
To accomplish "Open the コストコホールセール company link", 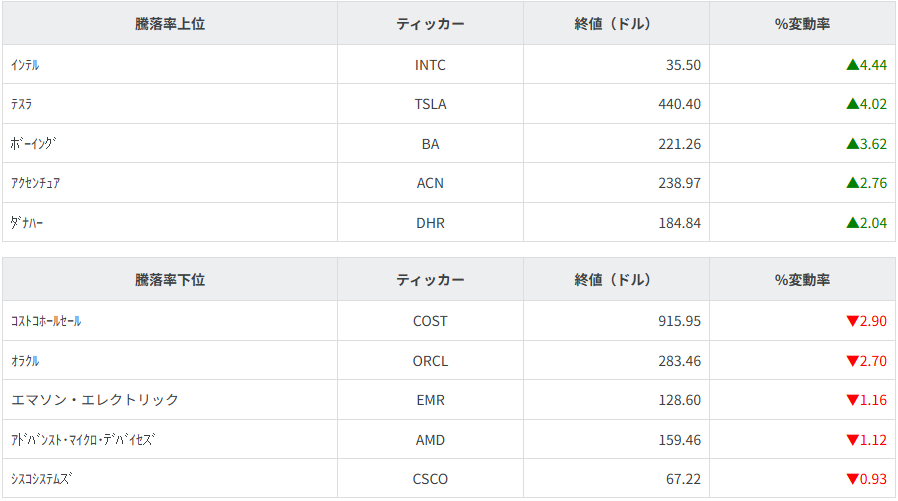I will [x=46, y=321].
